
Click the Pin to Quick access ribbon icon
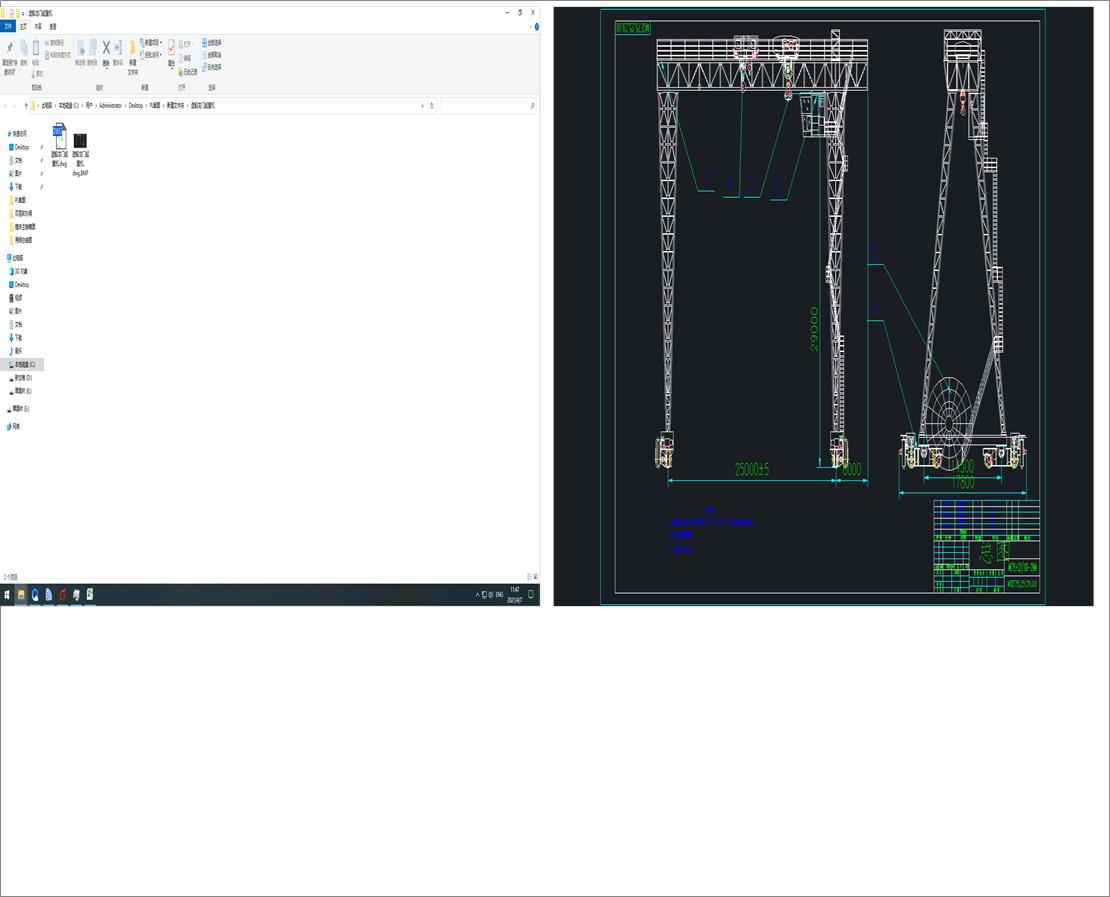coord(9,48)
